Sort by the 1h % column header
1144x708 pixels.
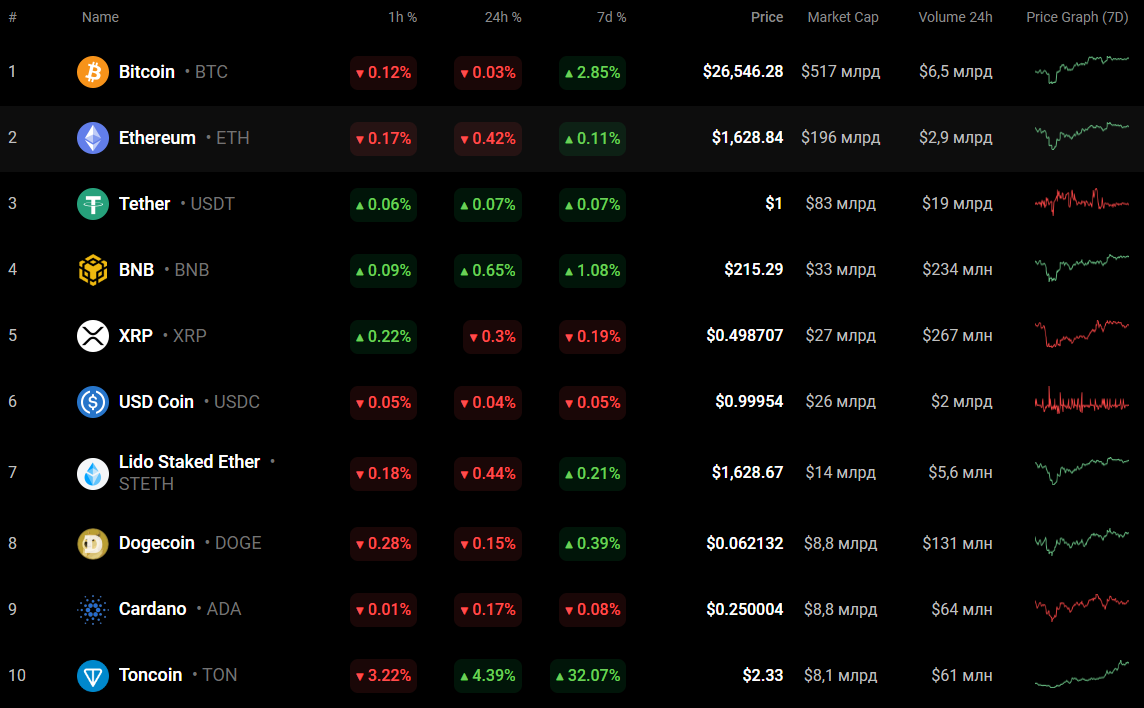[402, 17]
